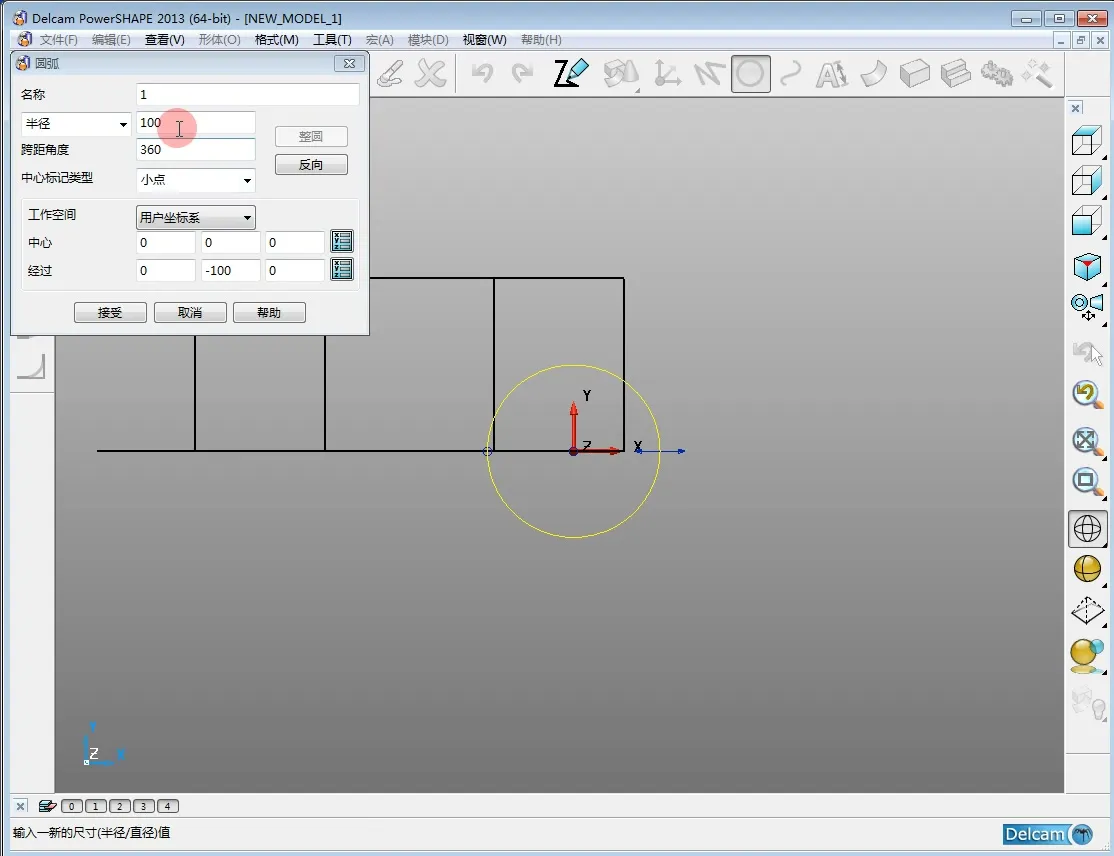Viewport: 1114px width, 856px height.
Task: Click the zoom box magnifier icon
Action: click(x=1086, y=482)
